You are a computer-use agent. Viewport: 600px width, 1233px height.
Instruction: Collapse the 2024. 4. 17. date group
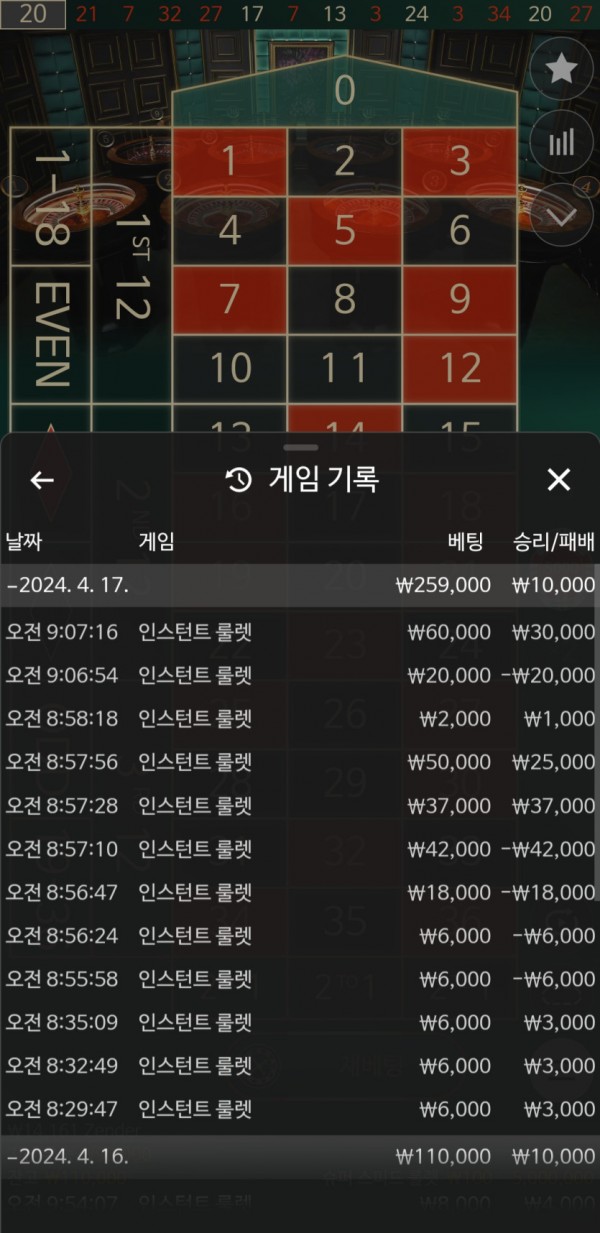tap(300, 585)
